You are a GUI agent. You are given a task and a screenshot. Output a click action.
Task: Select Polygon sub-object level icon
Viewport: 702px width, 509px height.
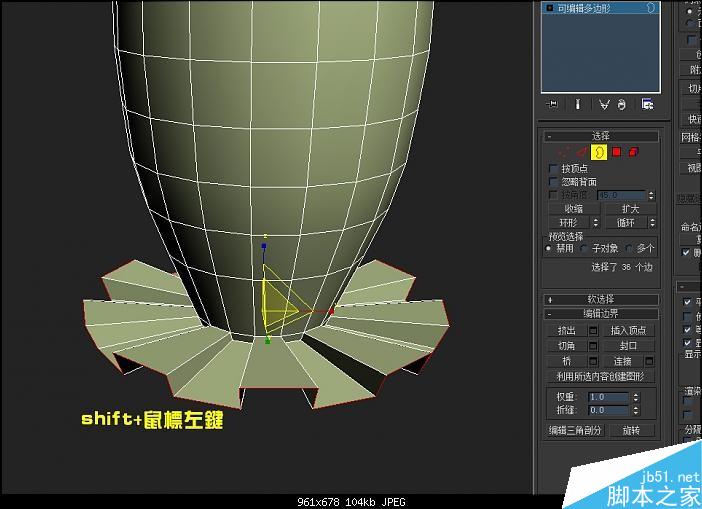point(616,152)
